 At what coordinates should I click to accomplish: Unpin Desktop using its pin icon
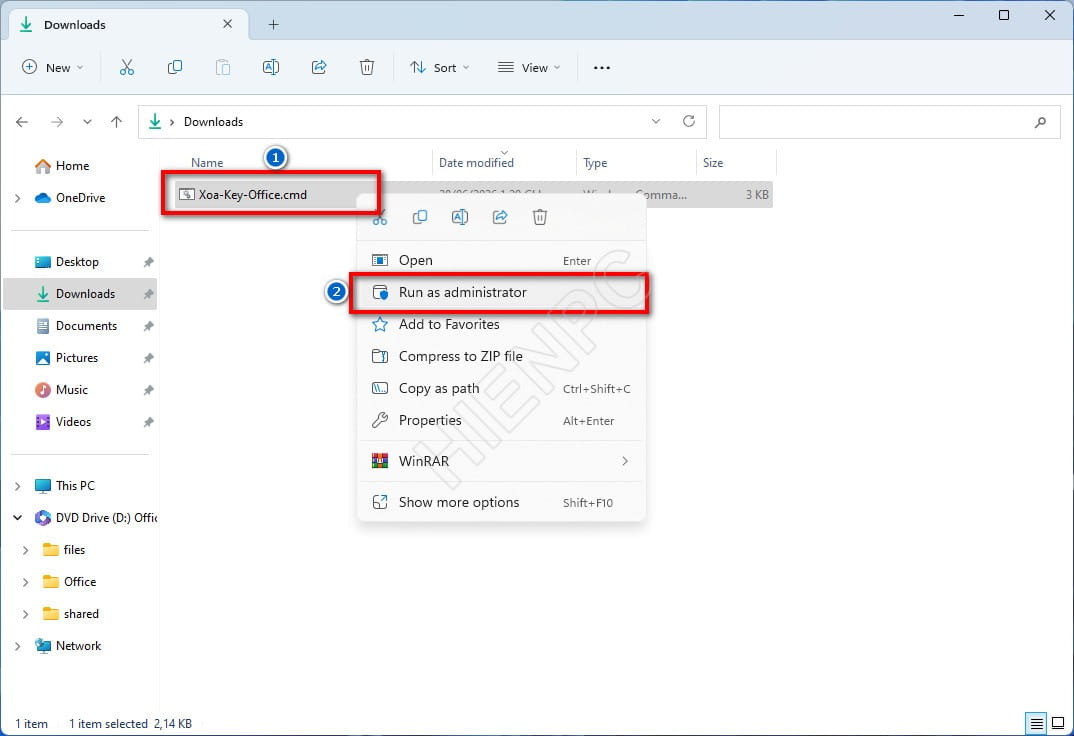(x=148, y=262)
